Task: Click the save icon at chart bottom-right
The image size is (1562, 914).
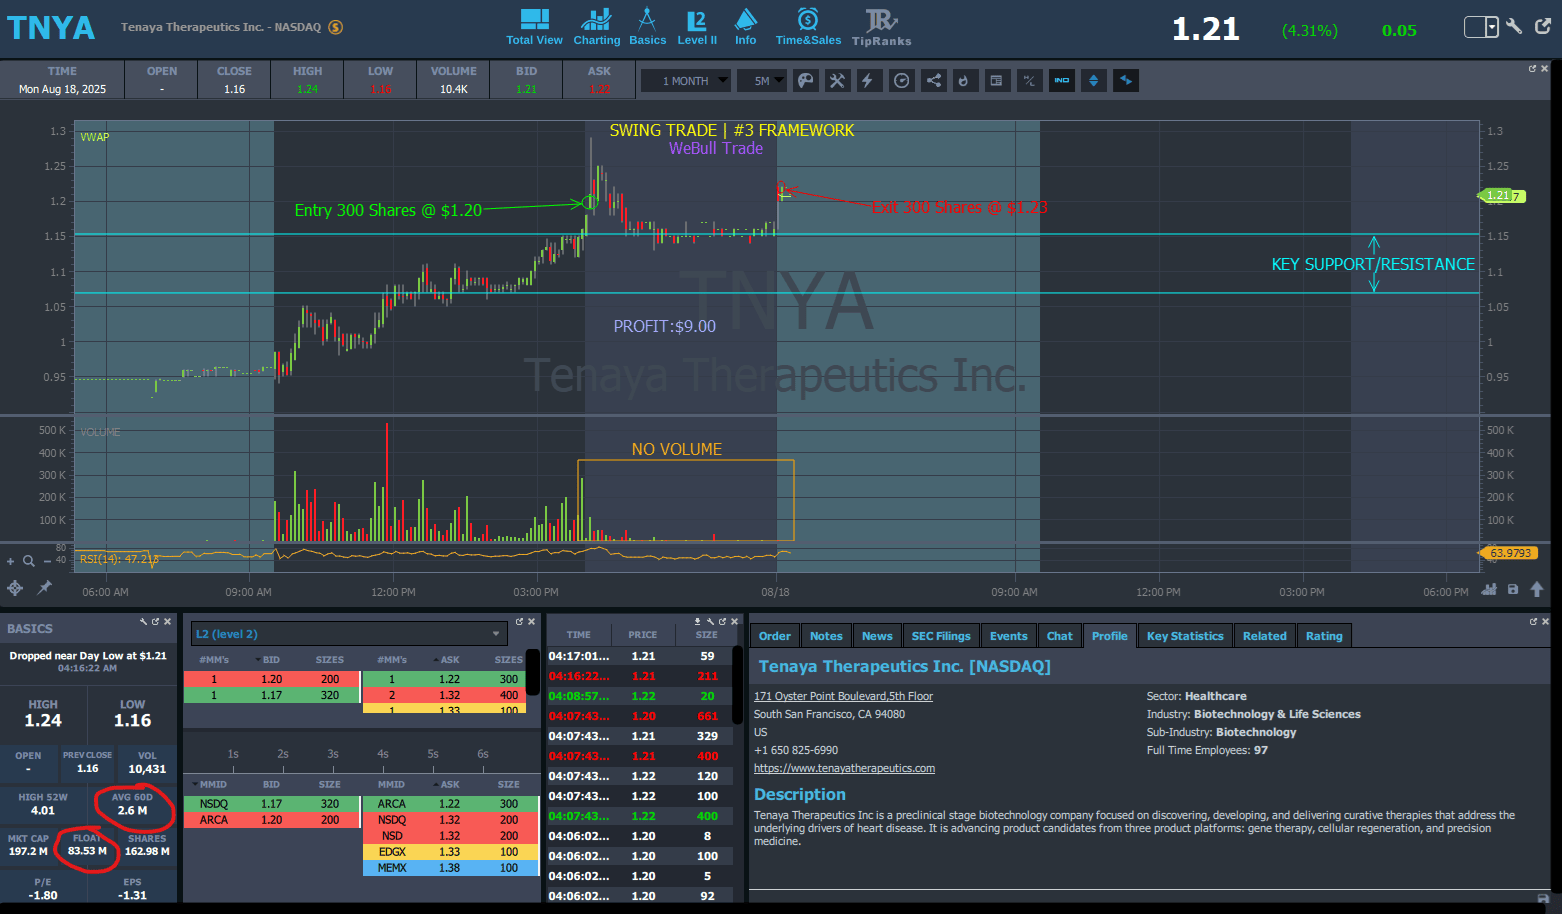Action: pyautogui.click(x=1513, y=589)
